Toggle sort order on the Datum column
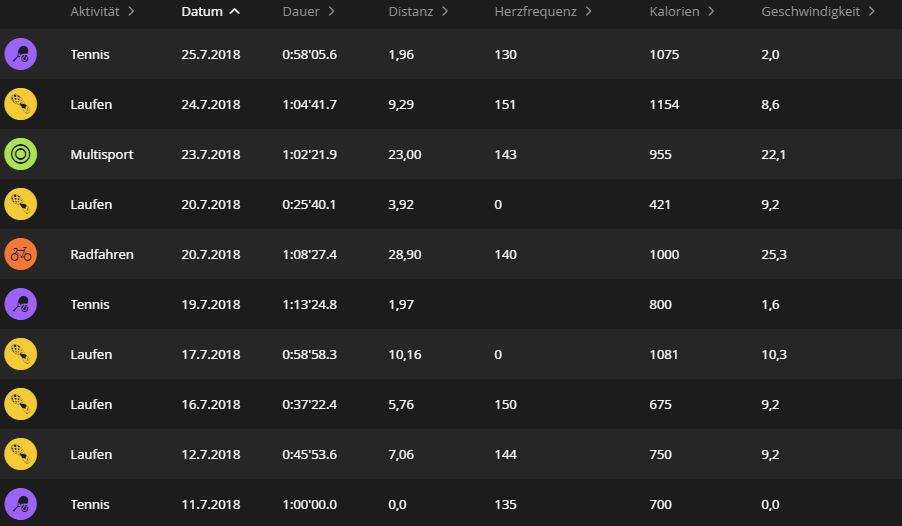The height and width of the screenshot is (526, 902). point(210,11)
